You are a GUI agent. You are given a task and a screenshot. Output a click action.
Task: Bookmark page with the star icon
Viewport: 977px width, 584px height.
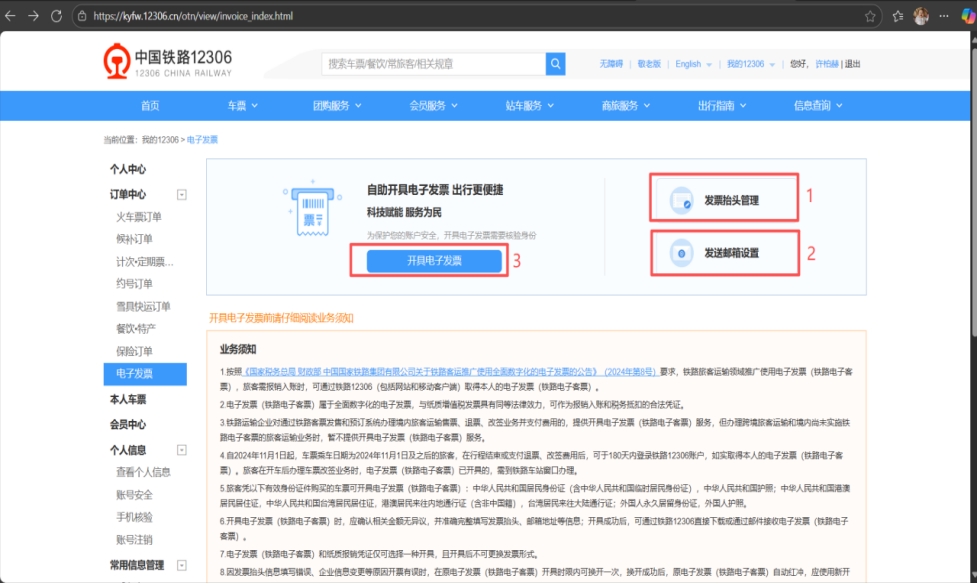coord(870,16)
